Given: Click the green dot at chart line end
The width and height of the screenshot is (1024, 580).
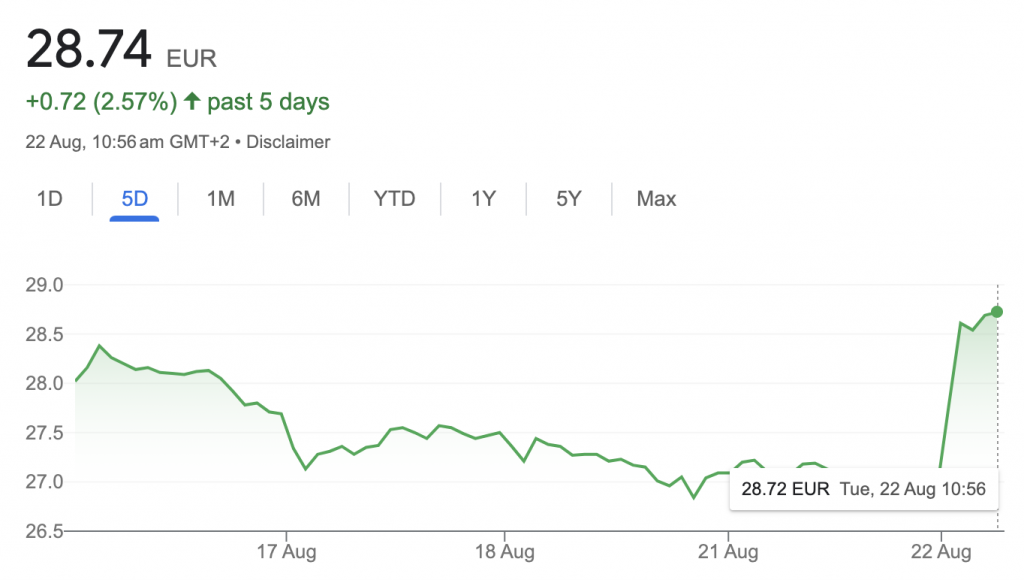Looking at the screenshot, I should tap(997, 312).
